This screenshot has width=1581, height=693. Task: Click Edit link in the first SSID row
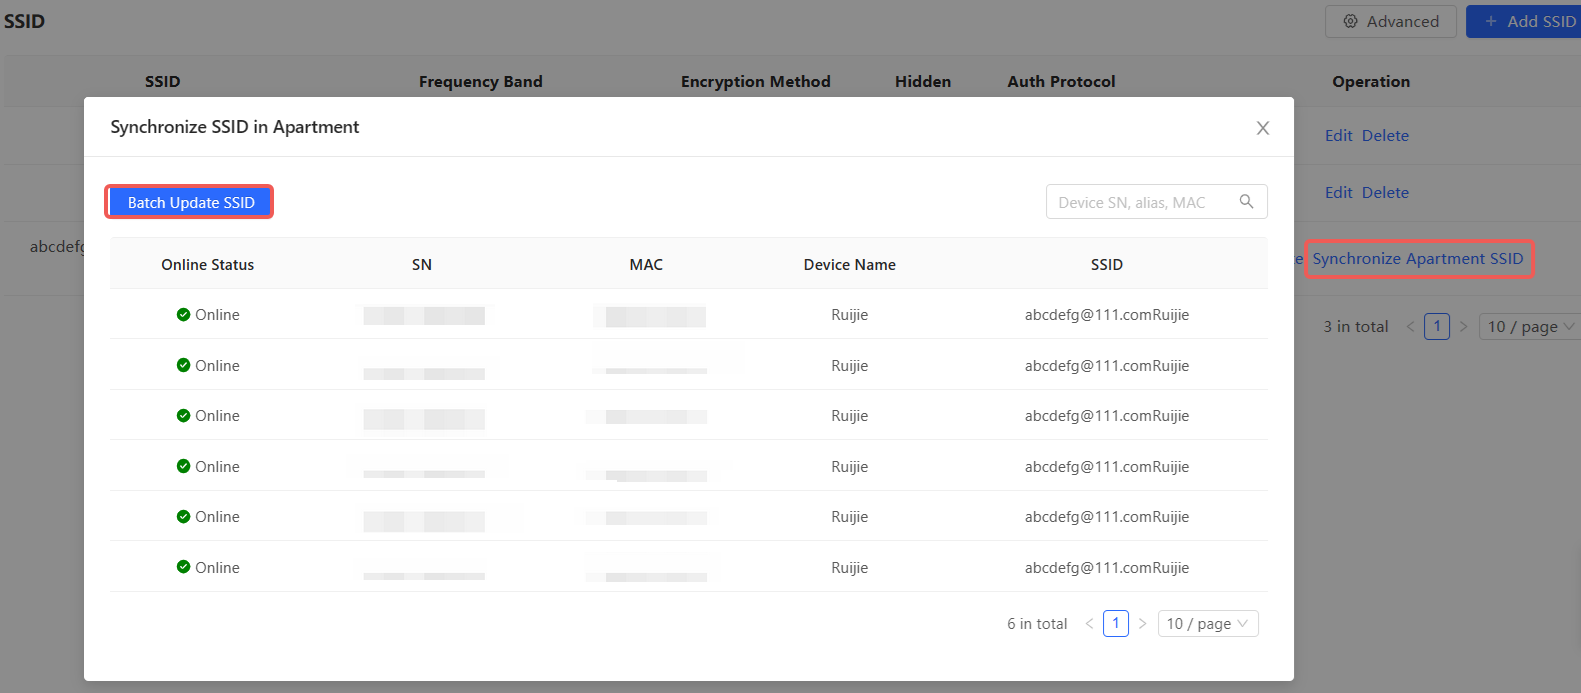1338,136
